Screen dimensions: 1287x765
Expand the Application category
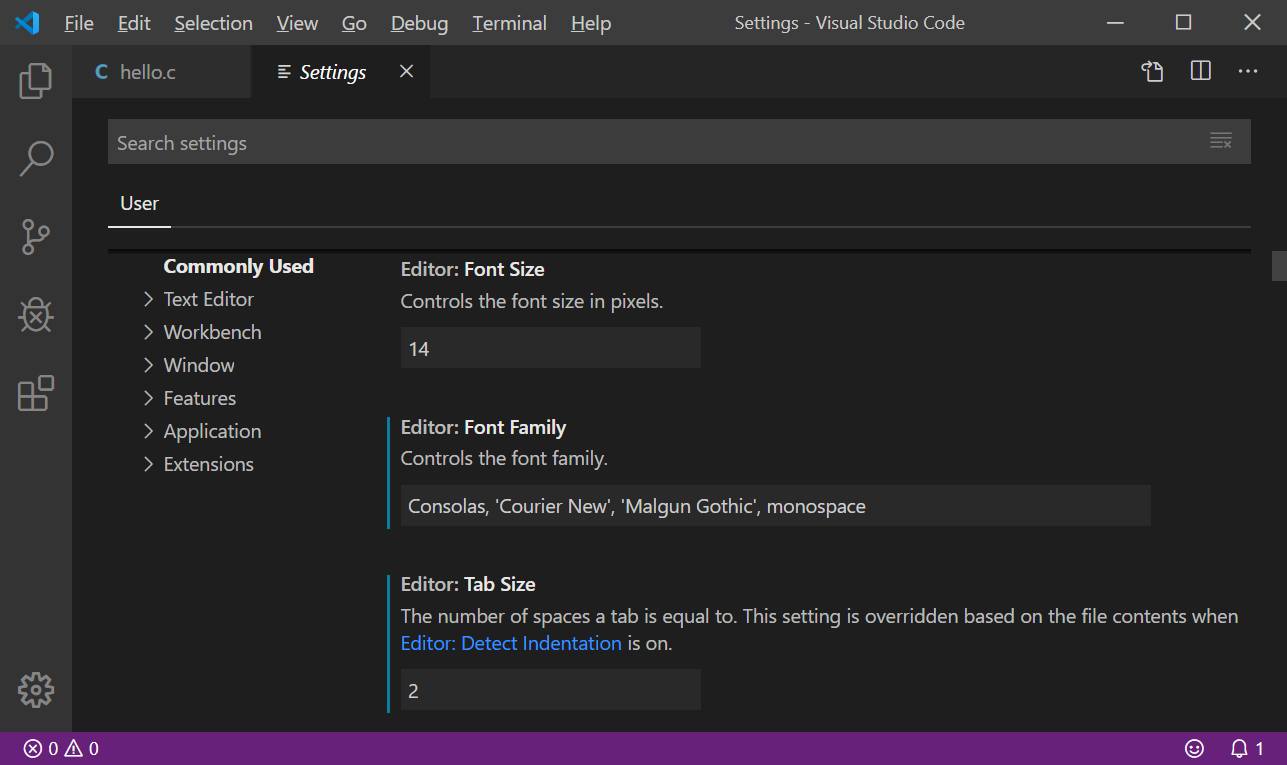click(202, 431)
